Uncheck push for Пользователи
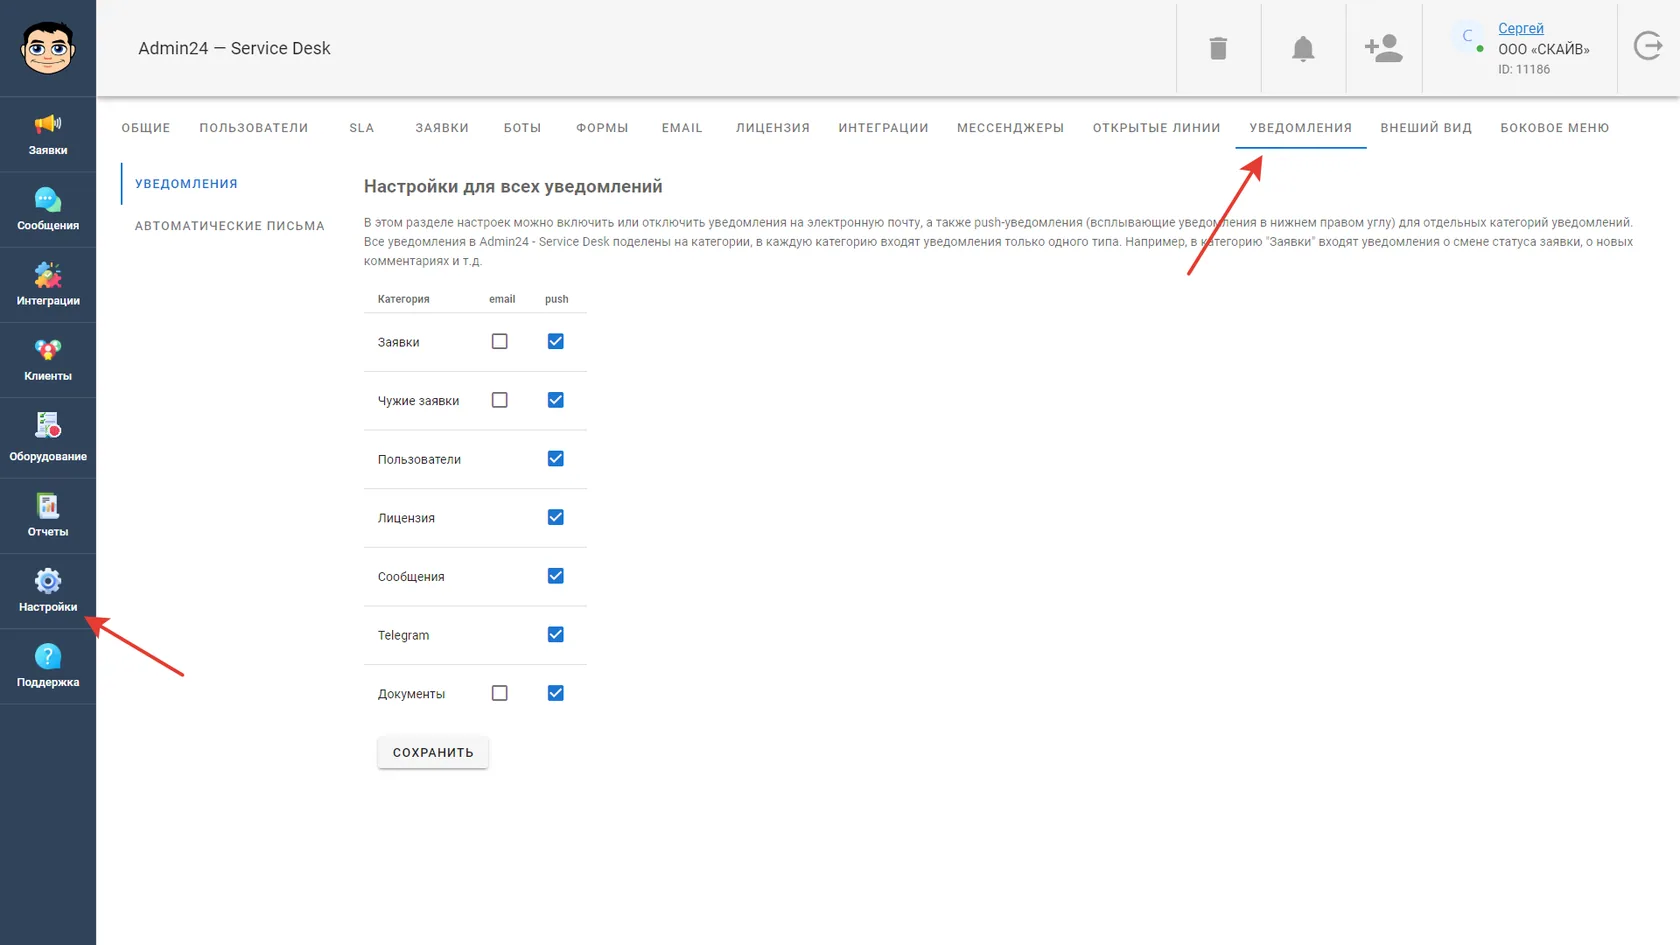 pyautogui.click(x=556, y=459)
